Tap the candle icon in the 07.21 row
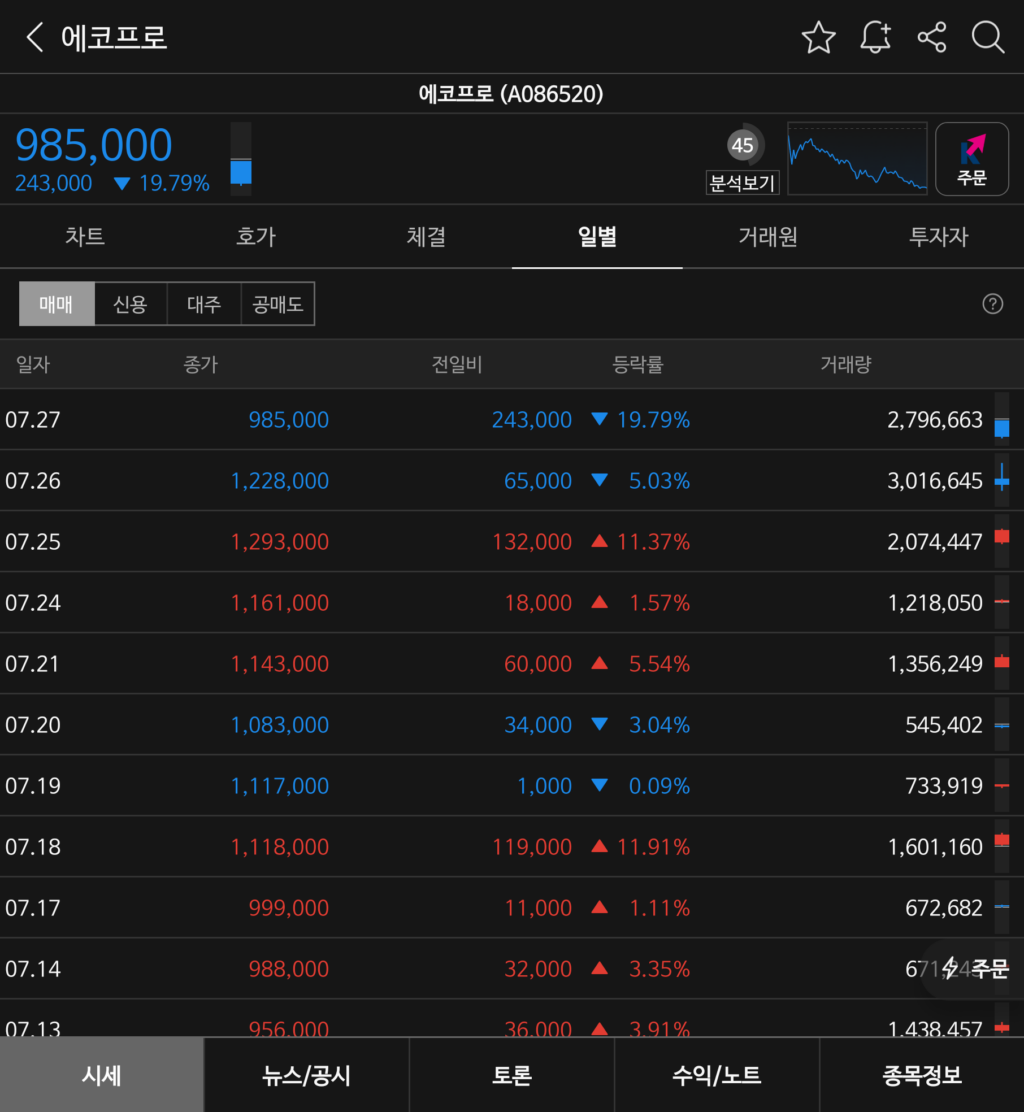 point(1001,664)
